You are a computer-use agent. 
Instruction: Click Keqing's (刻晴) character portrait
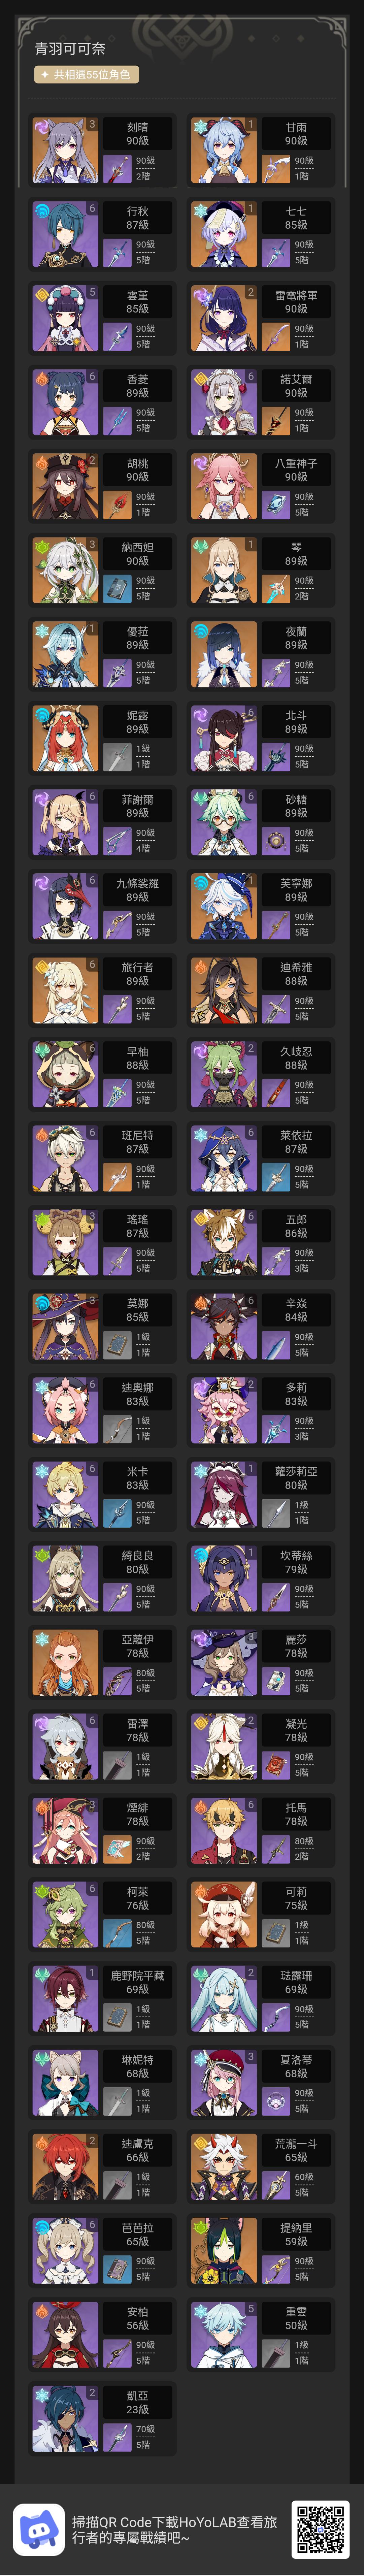(x=65, y=151)
